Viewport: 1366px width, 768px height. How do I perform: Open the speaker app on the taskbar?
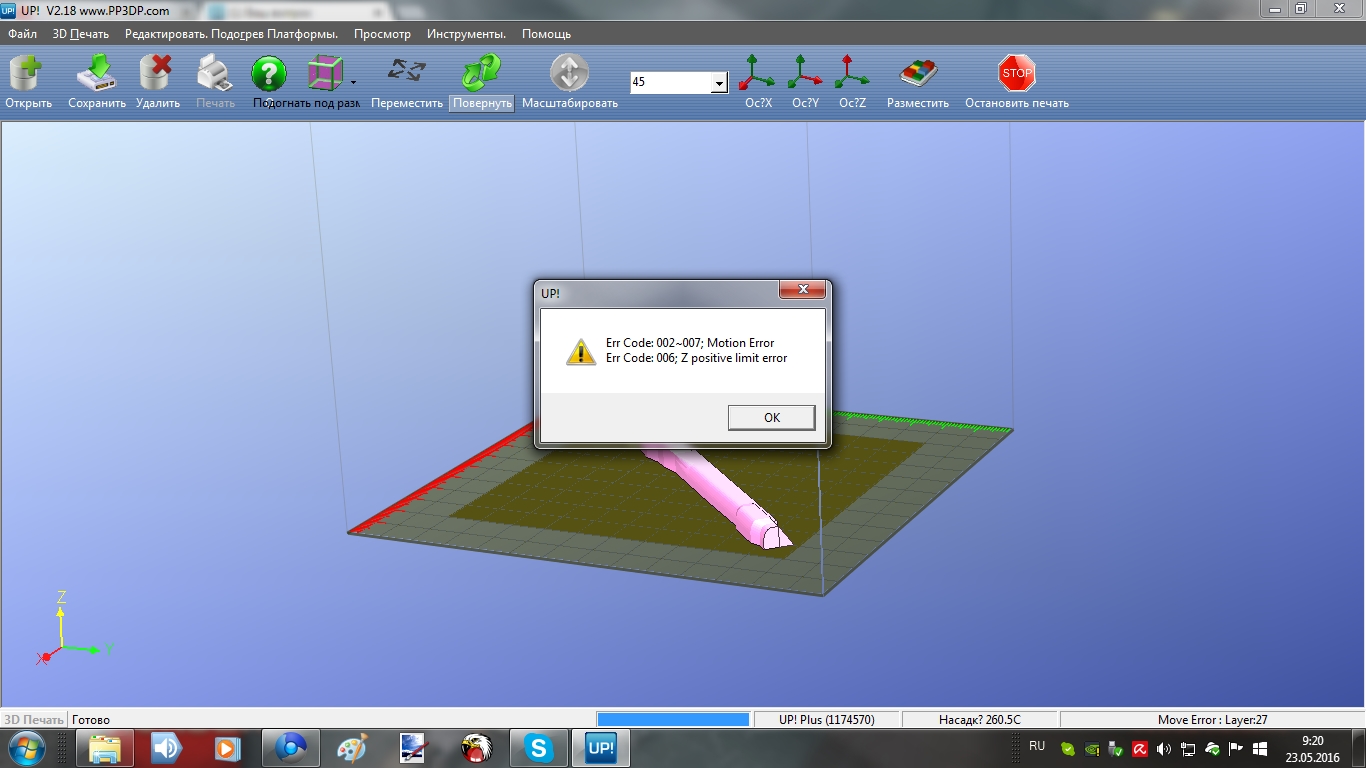click(x=167, y=748)
